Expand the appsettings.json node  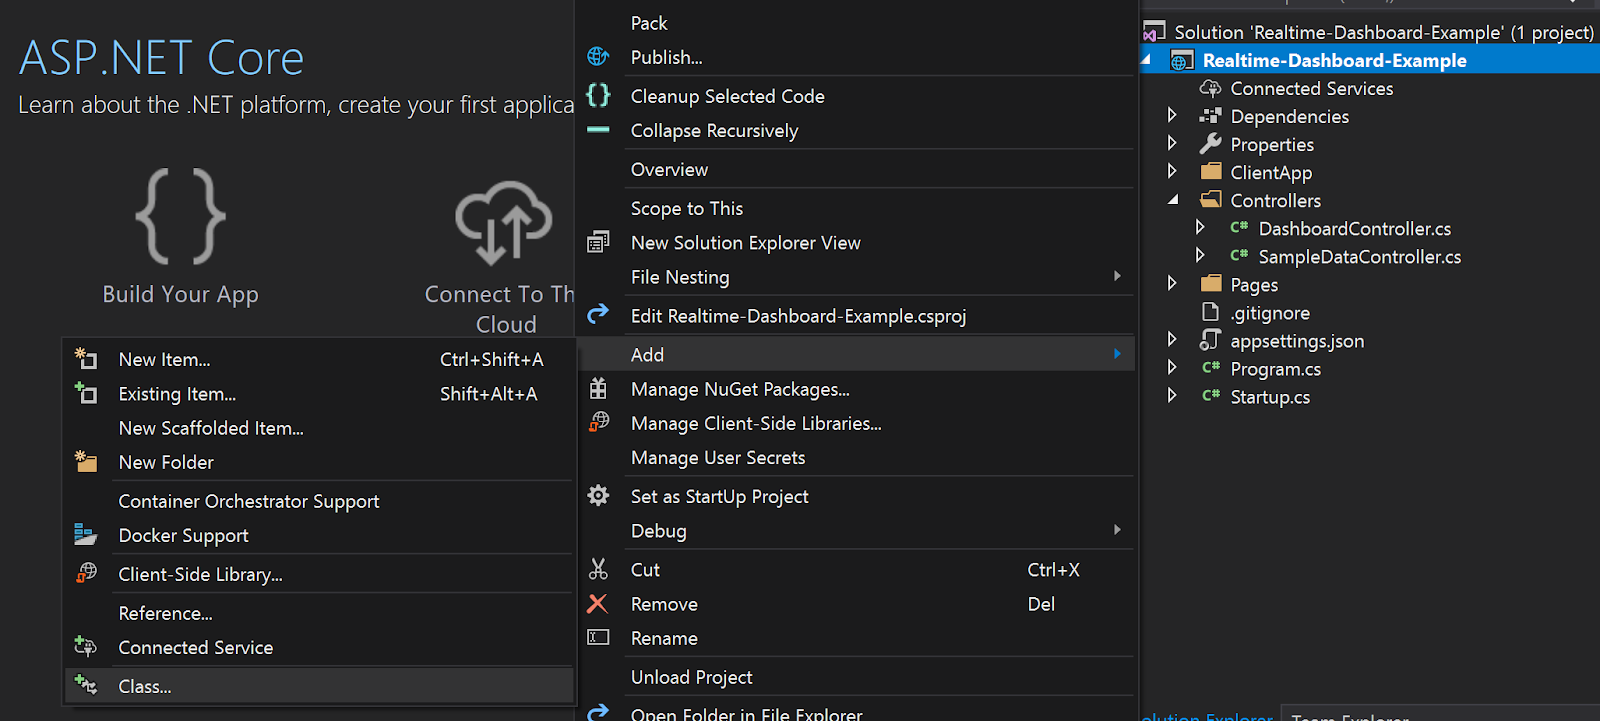1172,339
